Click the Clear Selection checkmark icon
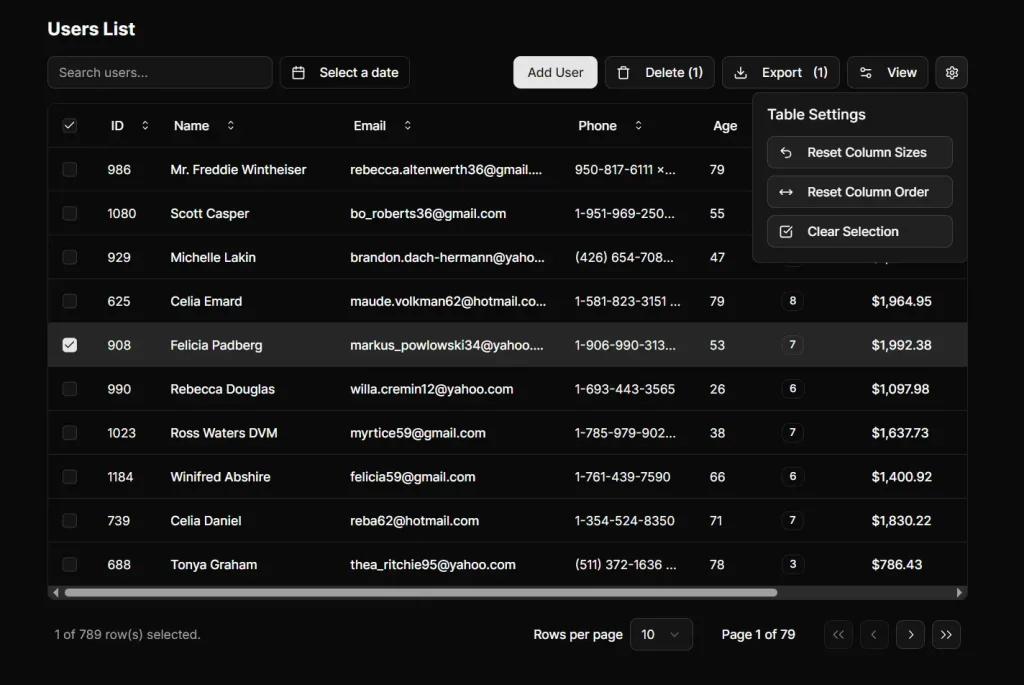The width and height of the screenshot is (1024, 685). (787, 231)
